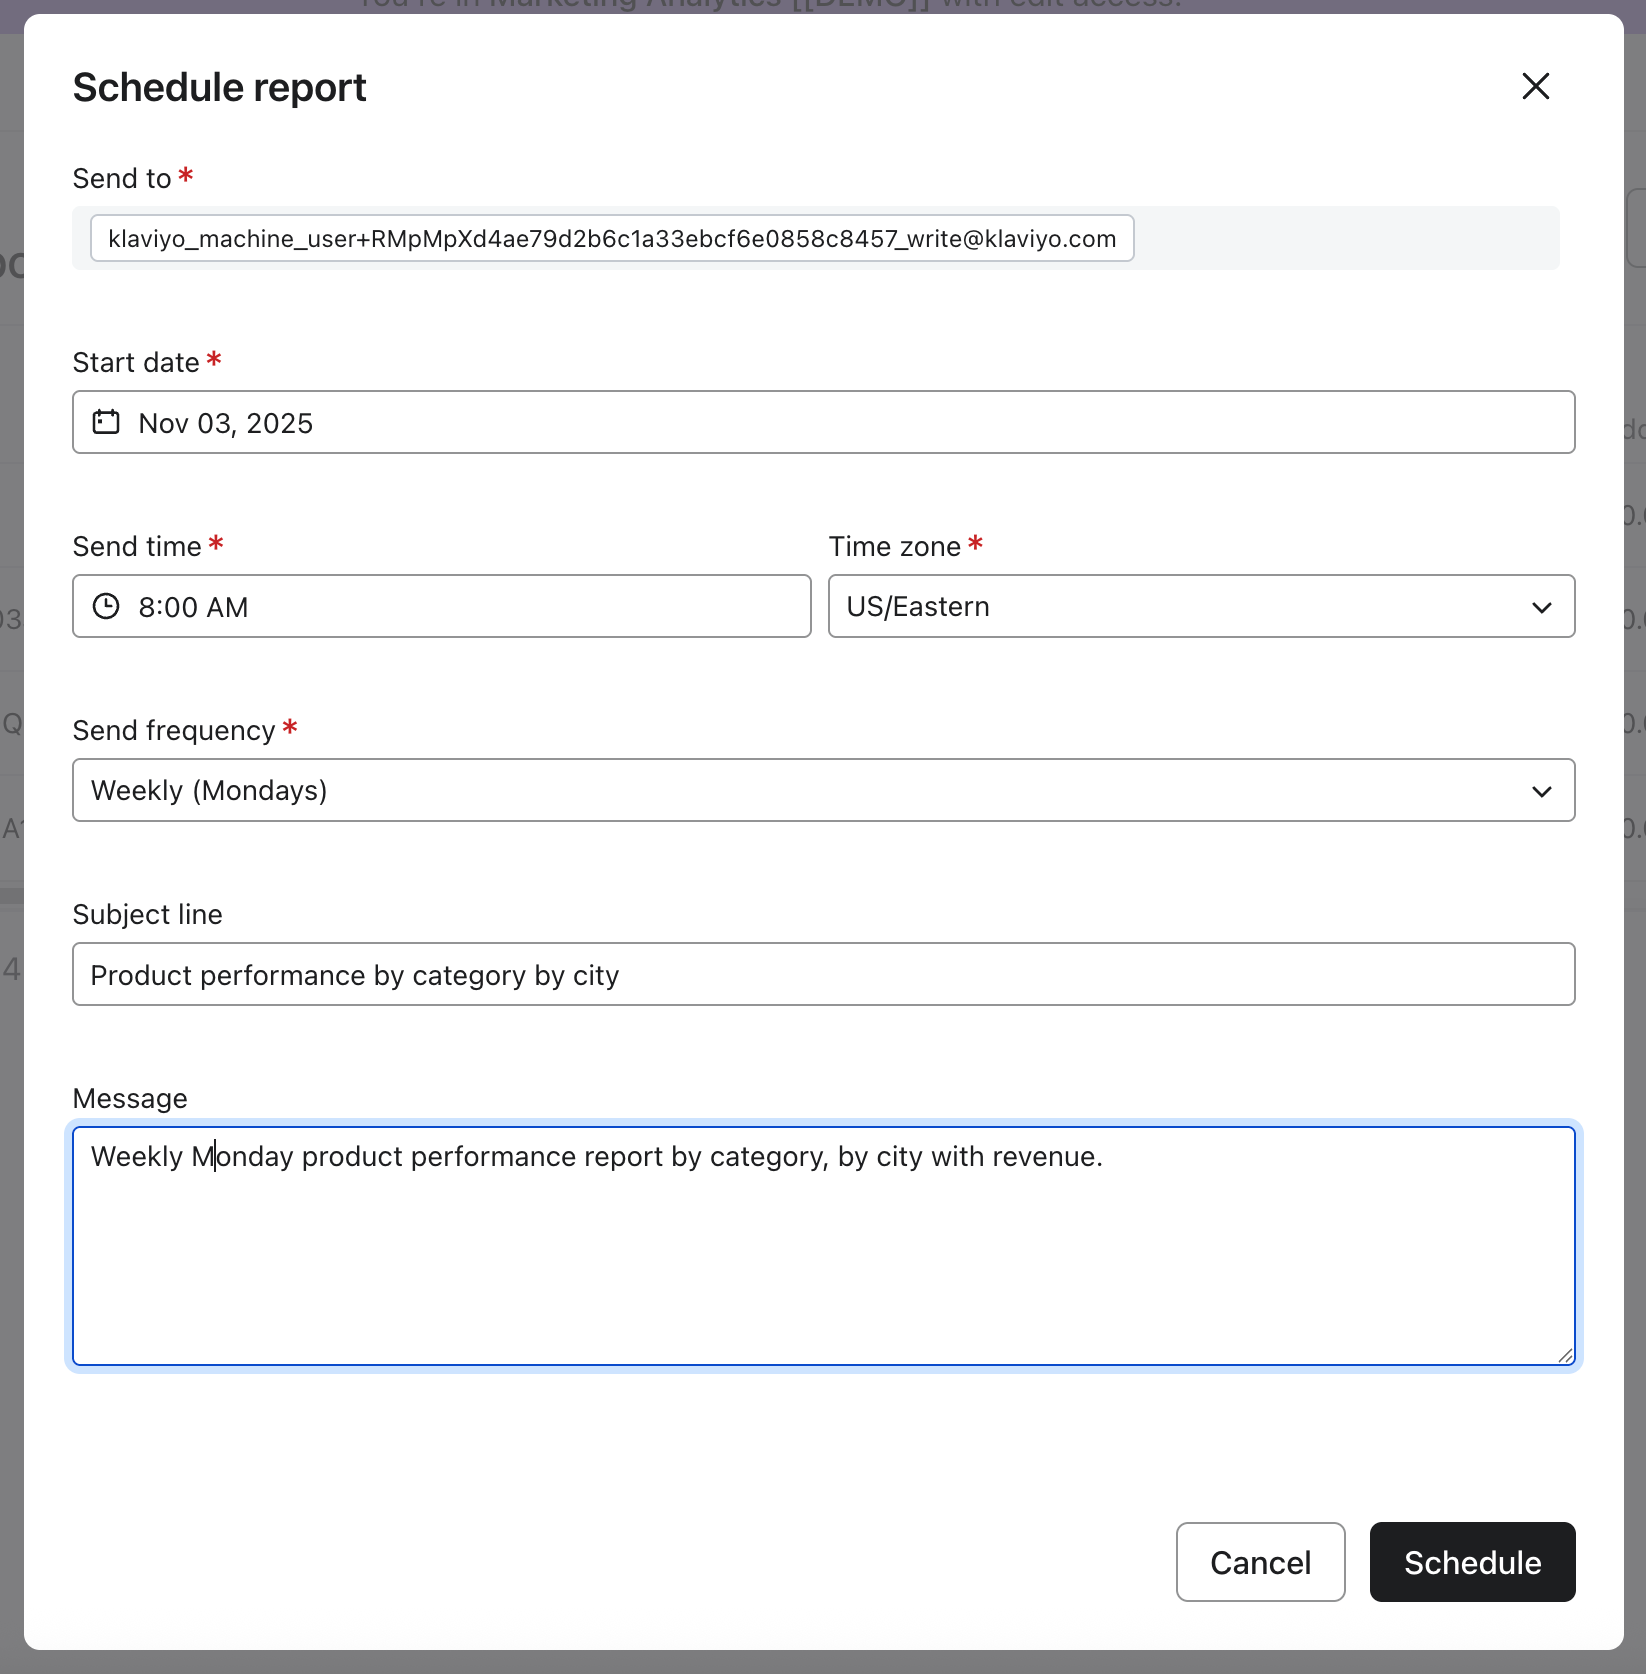This screenshot has width=1646, height=1674.
Task: Focus the Subject line text field
Action: point(822,974)
